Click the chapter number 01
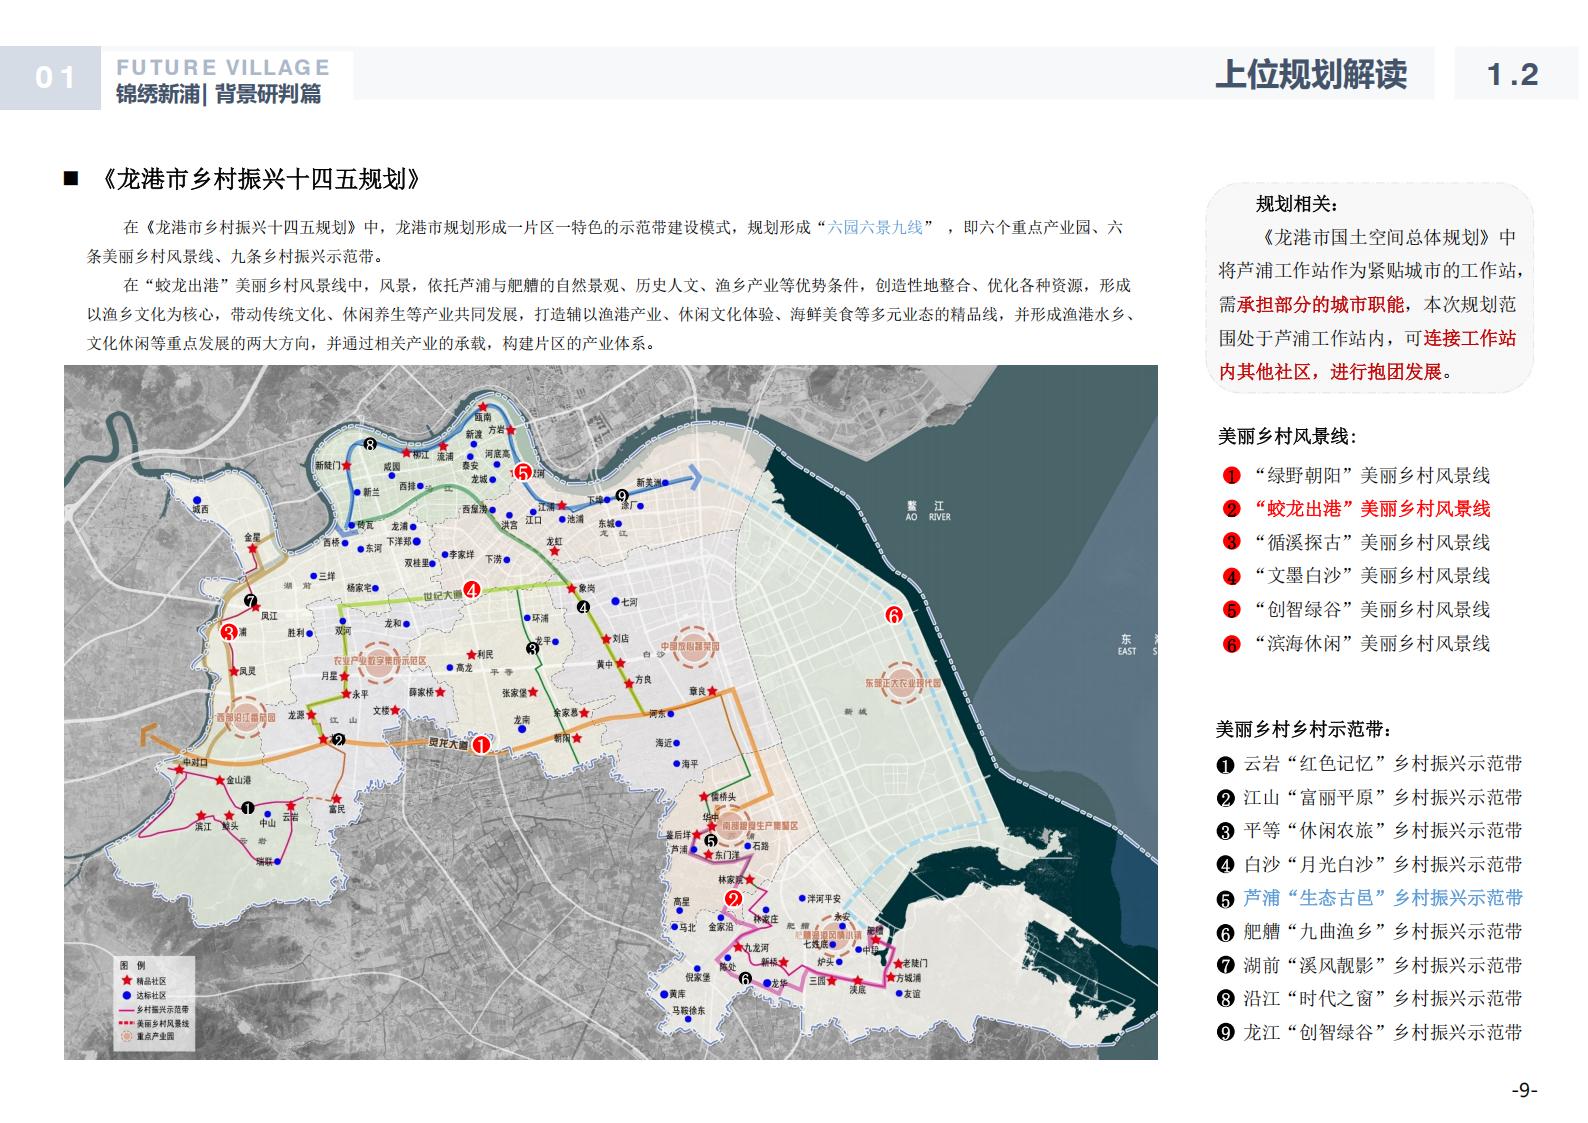 [x=55, y=77]
